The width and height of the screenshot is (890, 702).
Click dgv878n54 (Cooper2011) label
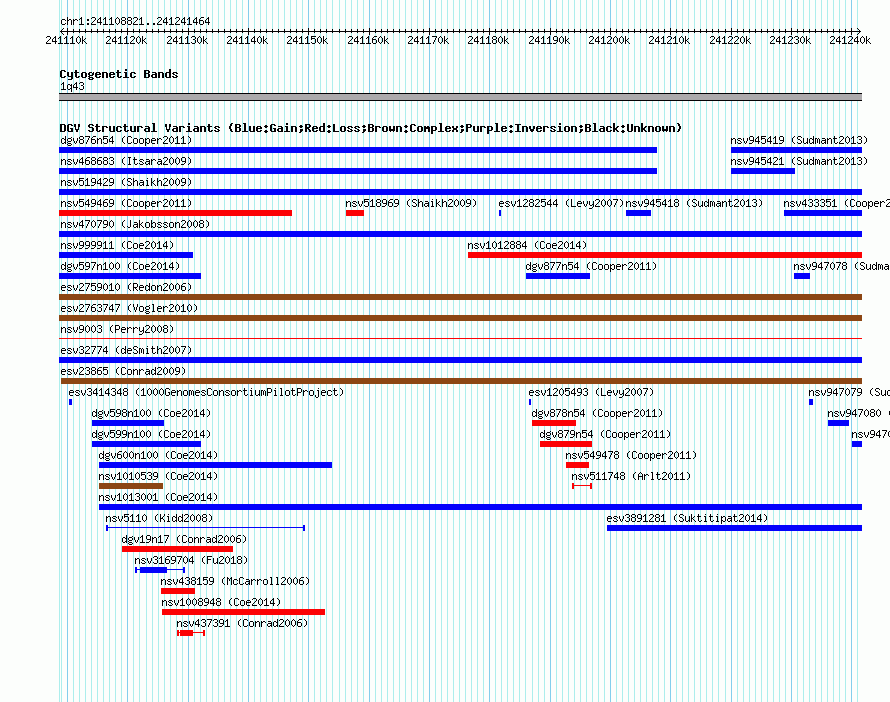[x=597, y=413]
